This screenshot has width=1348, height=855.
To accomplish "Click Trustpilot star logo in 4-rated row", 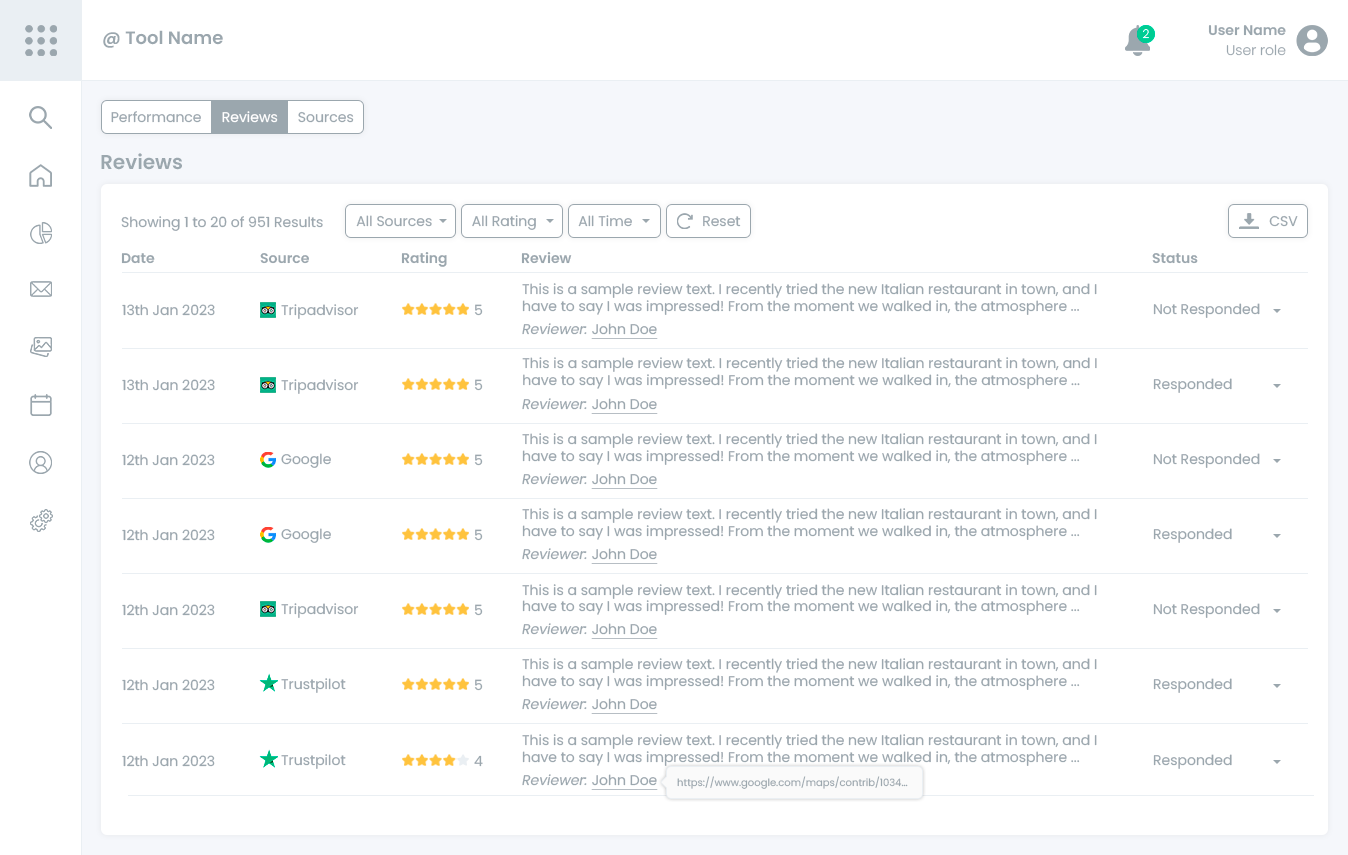I will pos(268,760).
